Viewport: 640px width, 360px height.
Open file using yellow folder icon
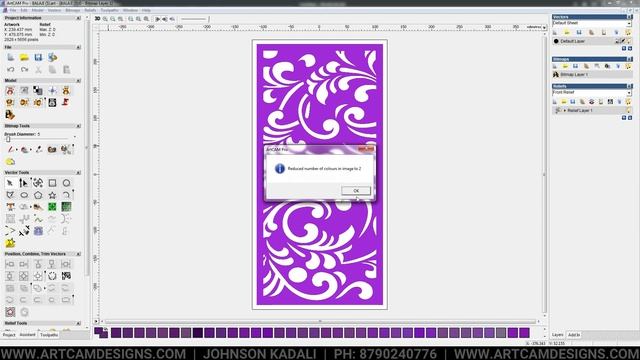24,58
